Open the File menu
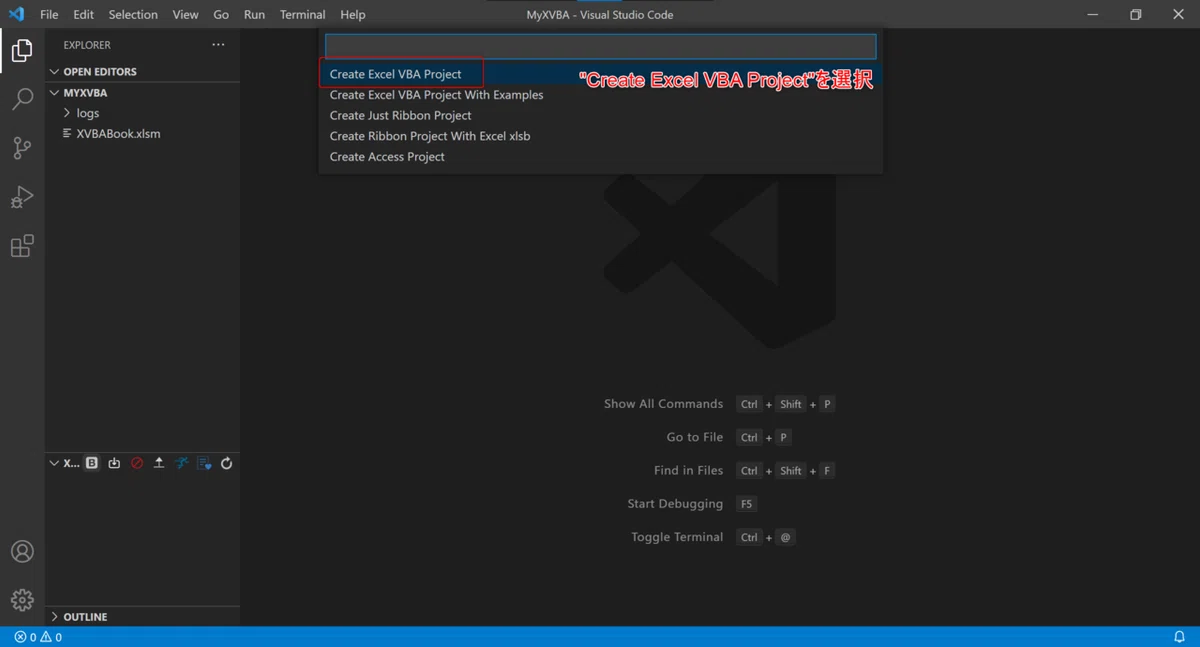This screenshot has height=647, width=1200. (49, 15)
